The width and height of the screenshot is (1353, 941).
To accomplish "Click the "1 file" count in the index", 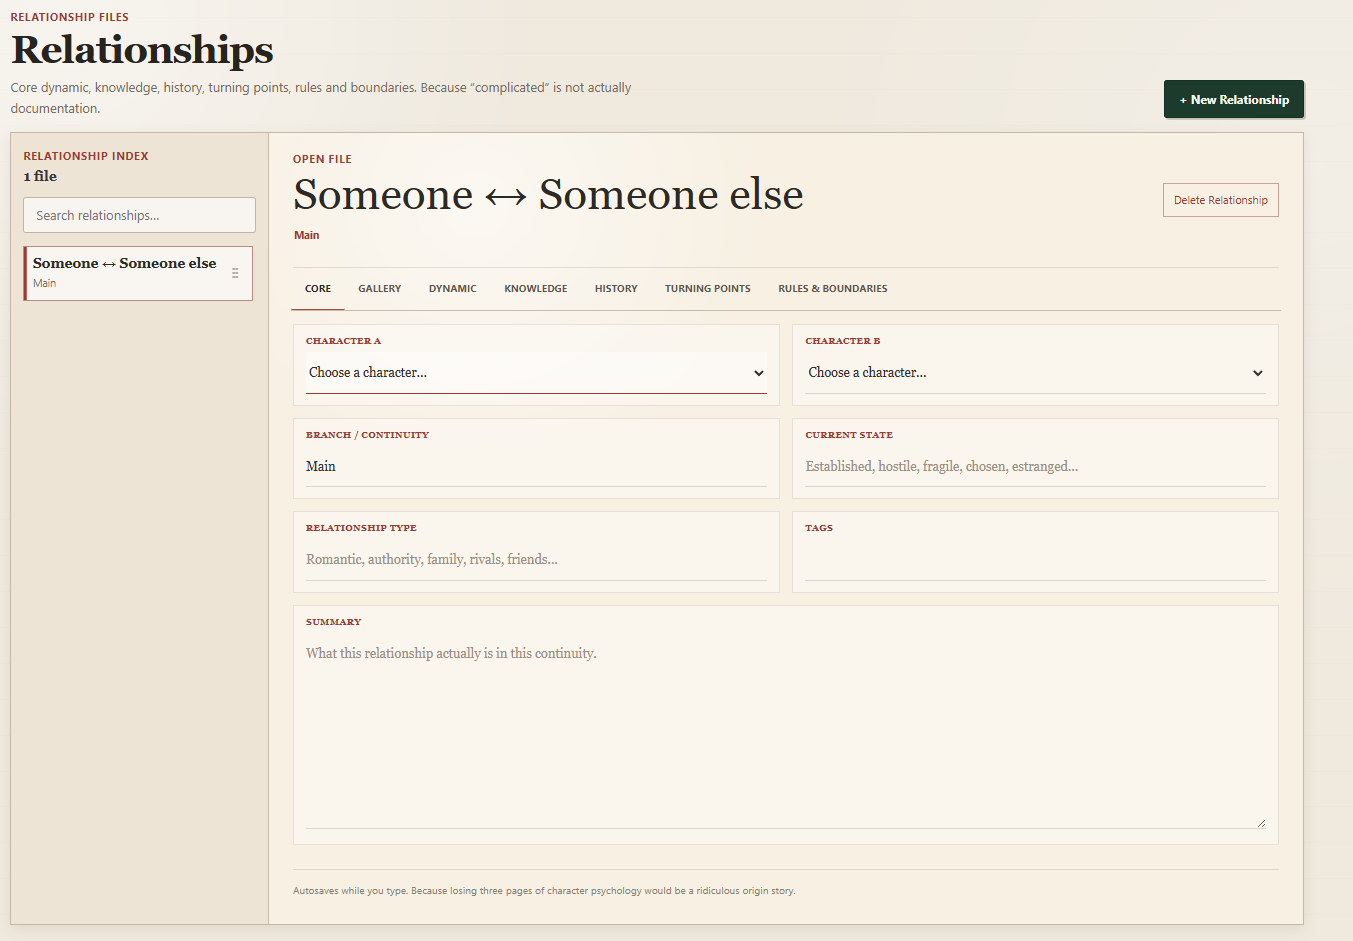I will (x=40, y=176).
